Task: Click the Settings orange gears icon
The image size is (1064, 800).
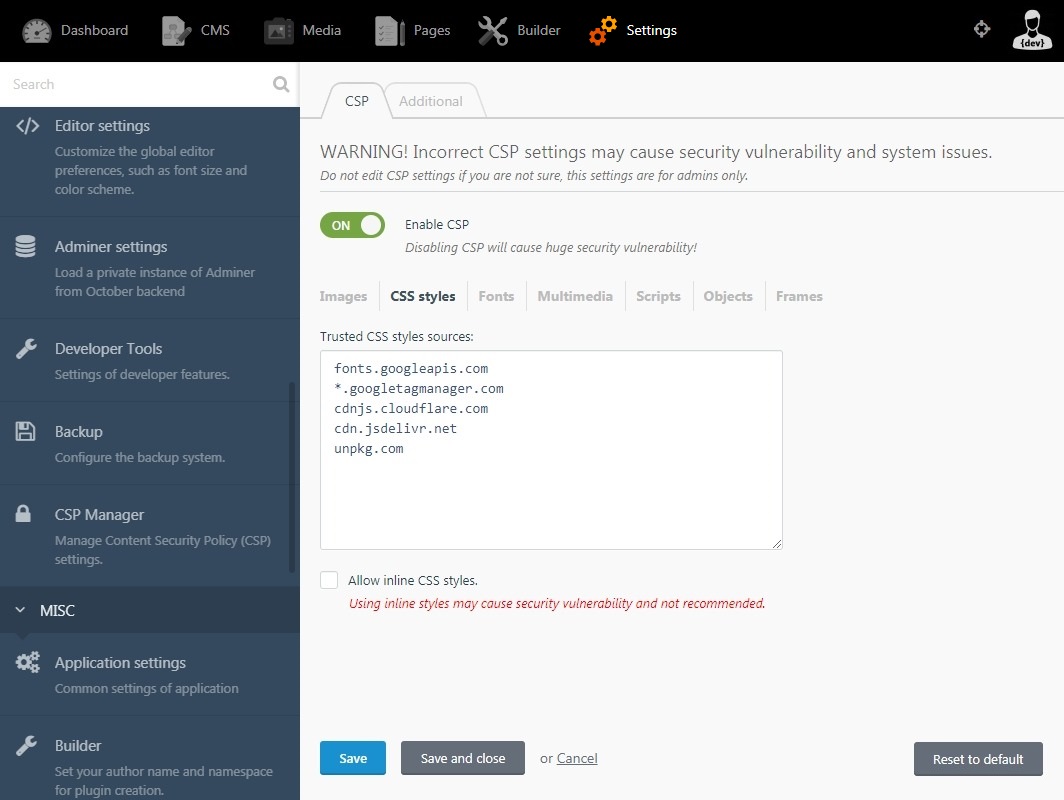Action: tap(603, 31)
